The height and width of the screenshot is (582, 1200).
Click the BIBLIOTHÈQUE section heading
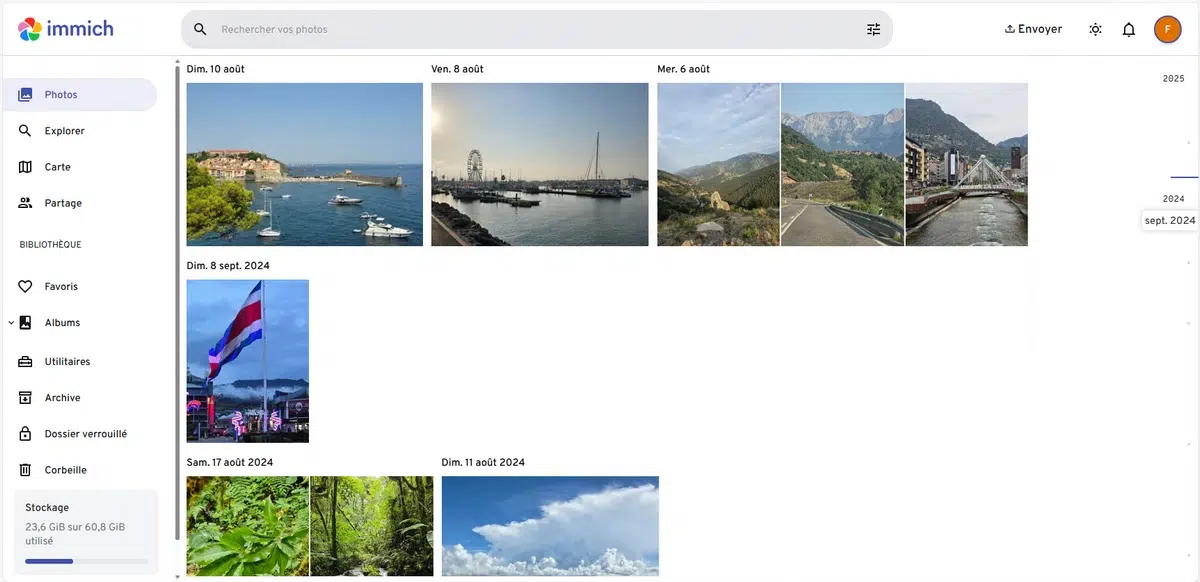point(50,245)
